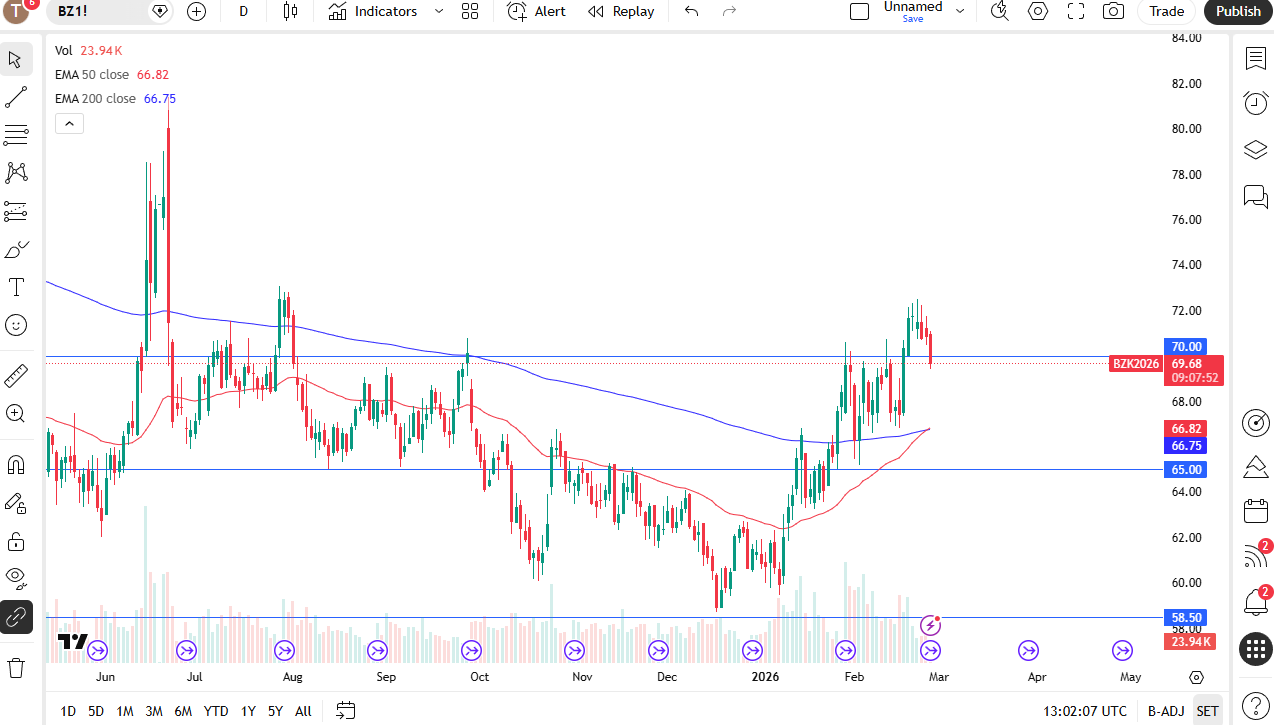
Task: Open the go to date calendar
Action: pos(346,711)
